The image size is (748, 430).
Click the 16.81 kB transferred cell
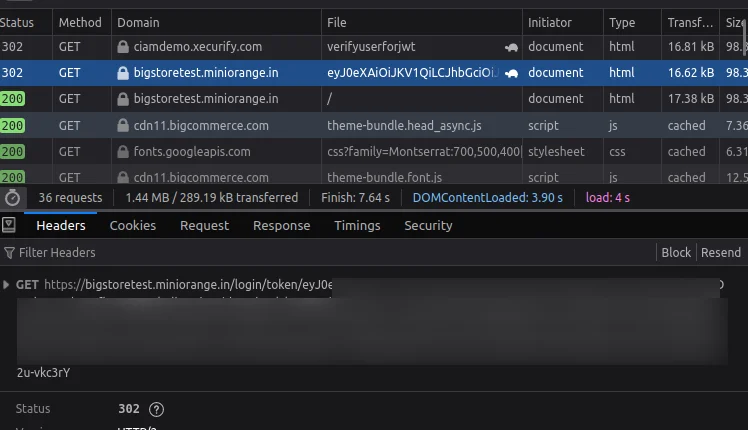[x=691, y=47]
